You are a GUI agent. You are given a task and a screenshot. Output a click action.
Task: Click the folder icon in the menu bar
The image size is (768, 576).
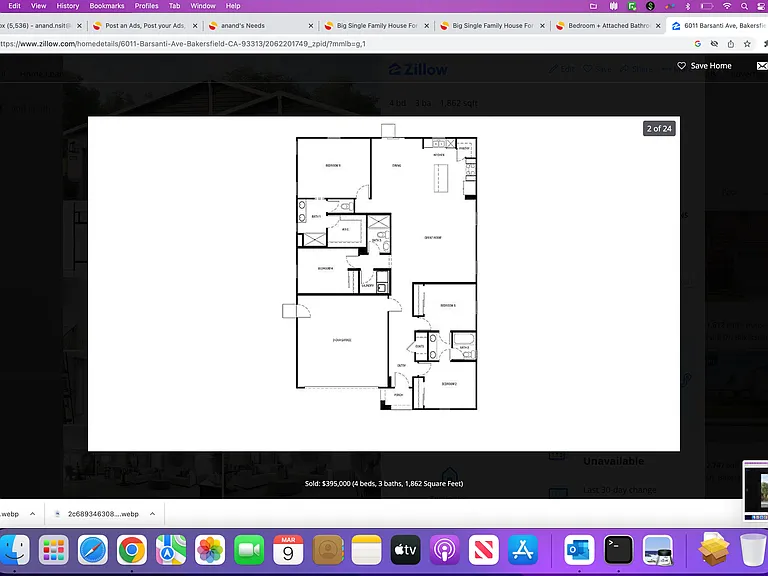pos(593,6)
